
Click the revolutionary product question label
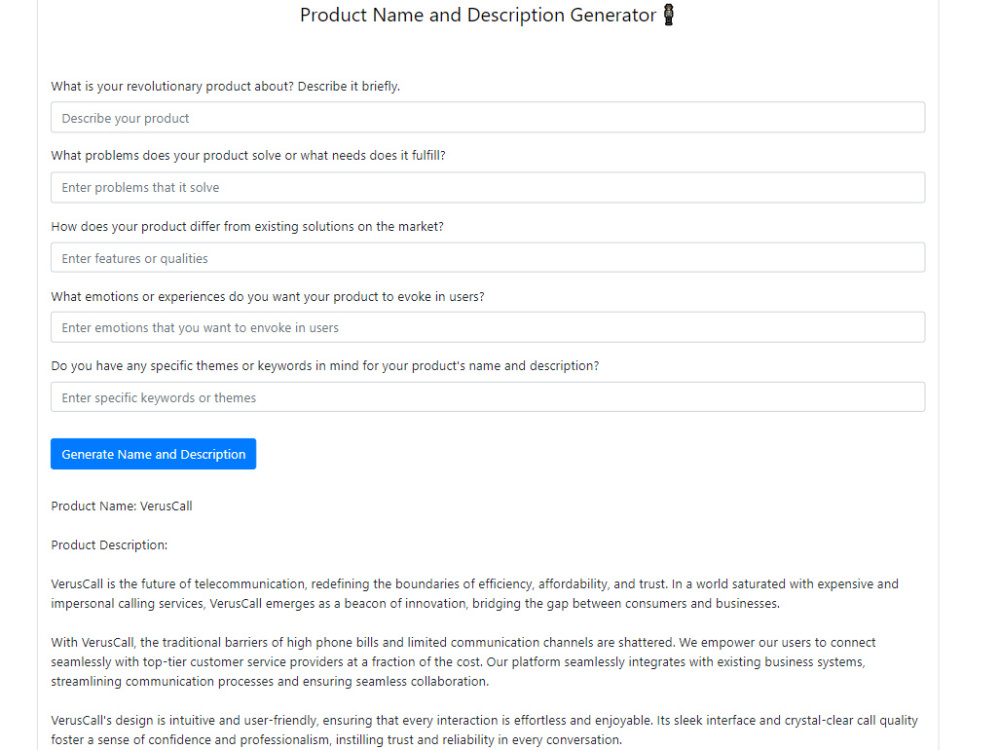(x=225, y=86)
